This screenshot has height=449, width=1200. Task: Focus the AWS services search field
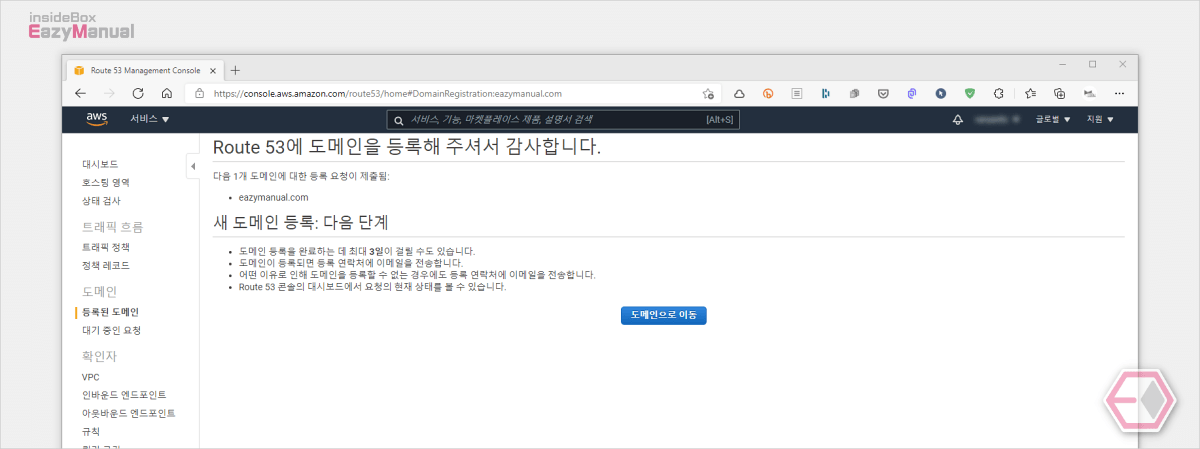(x=565, y=120)
